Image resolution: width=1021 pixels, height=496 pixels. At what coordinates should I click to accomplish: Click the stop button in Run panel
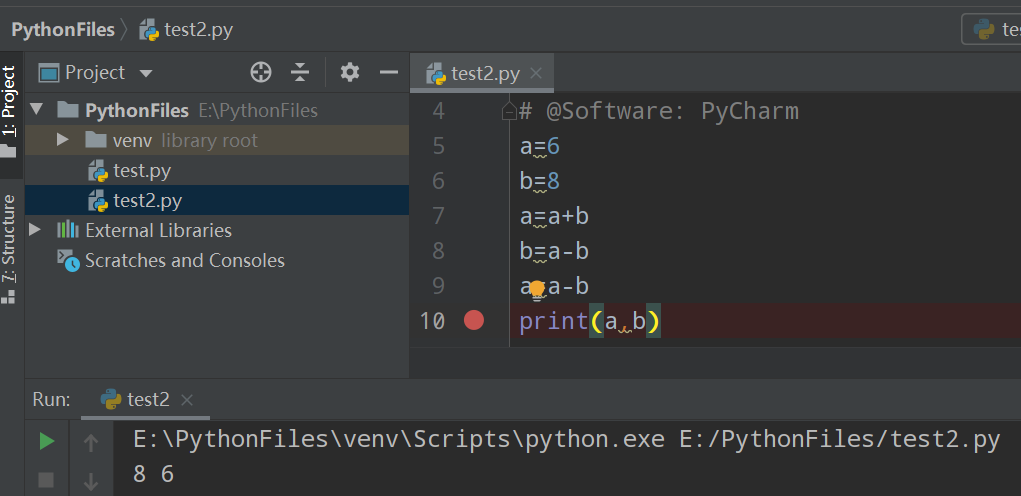46,480
